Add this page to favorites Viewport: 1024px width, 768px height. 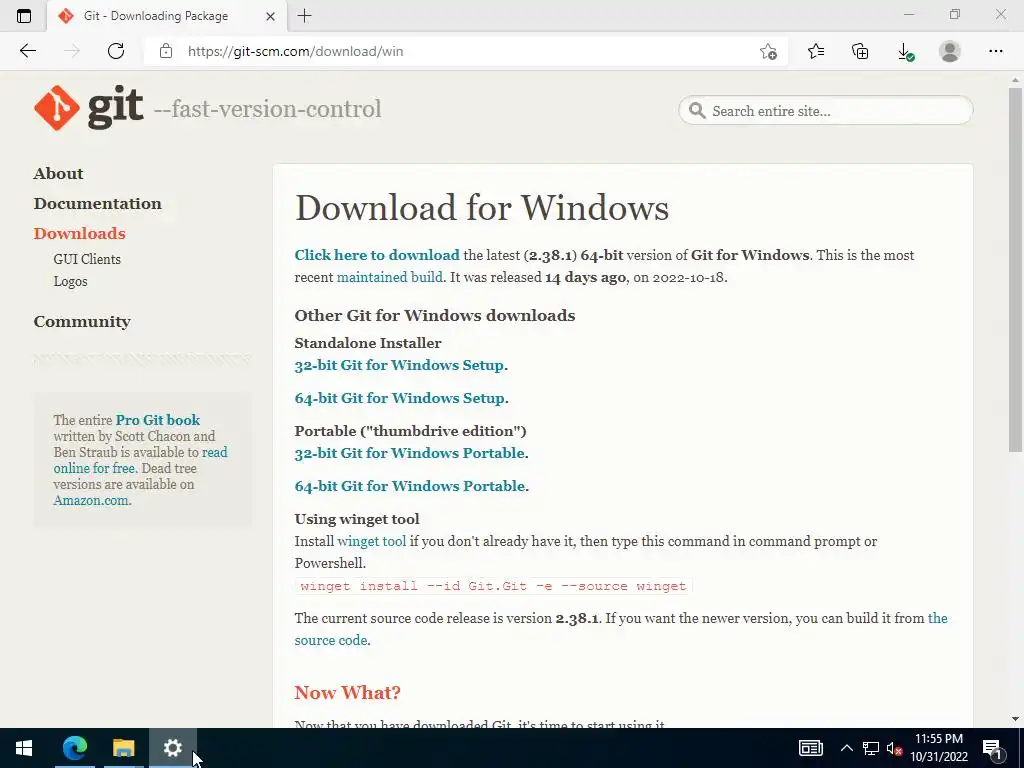pos(768,52)
